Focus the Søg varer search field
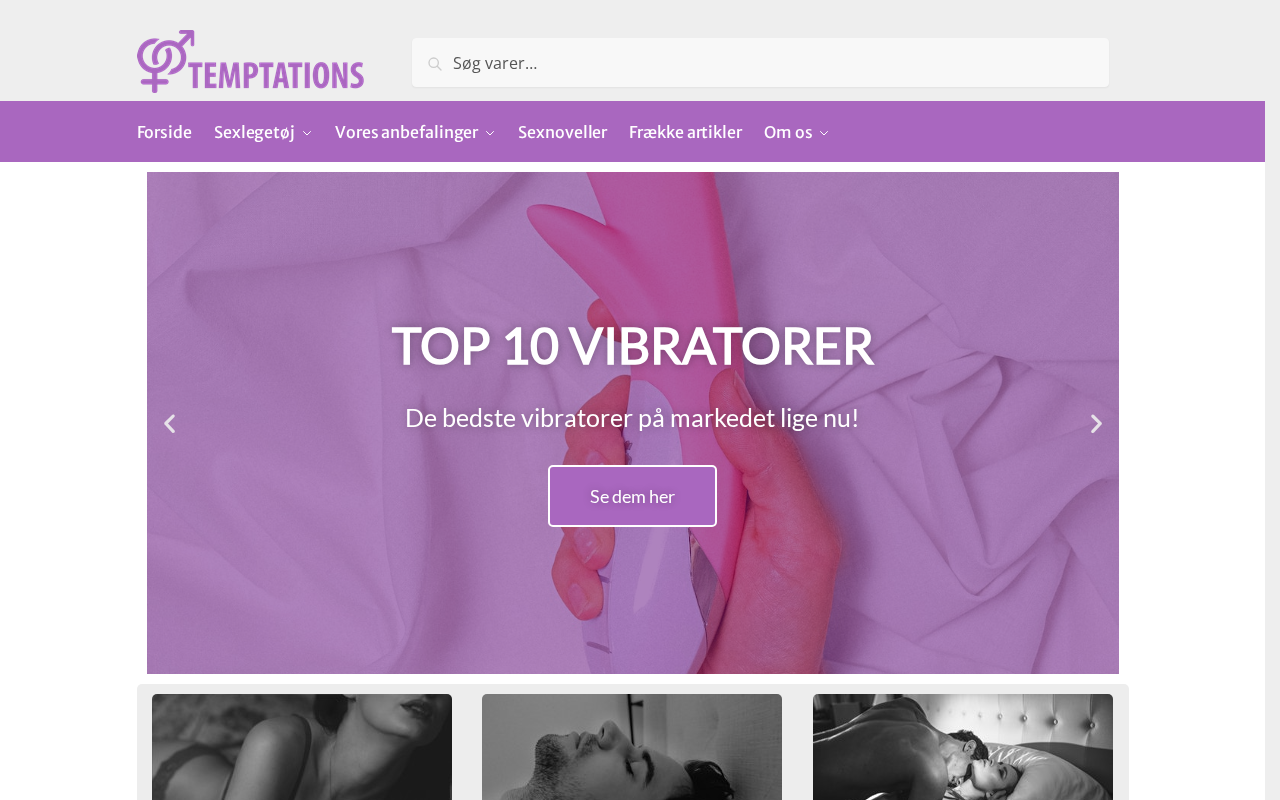Viewport: 1280px width, 800px height. pyautogui.click(x=760, y=63)
